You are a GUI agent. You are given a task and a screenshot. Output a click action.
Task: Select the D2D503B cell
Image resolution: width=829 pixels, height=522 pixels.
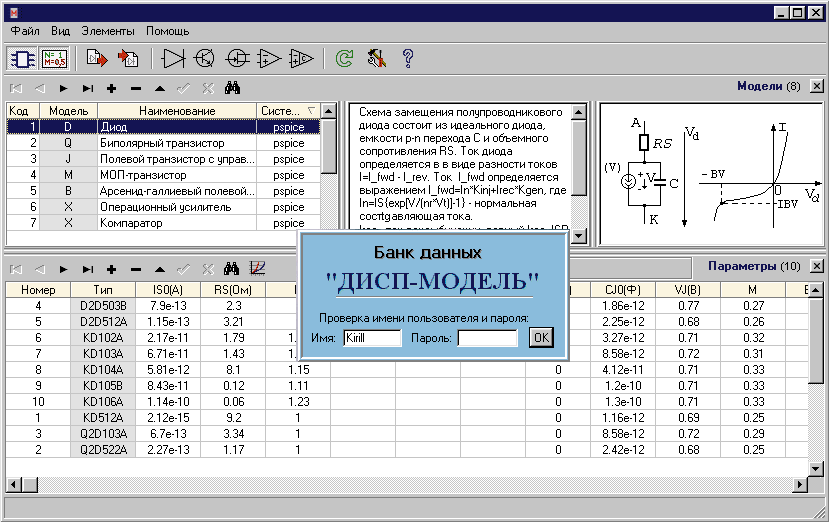coord(103,306)
